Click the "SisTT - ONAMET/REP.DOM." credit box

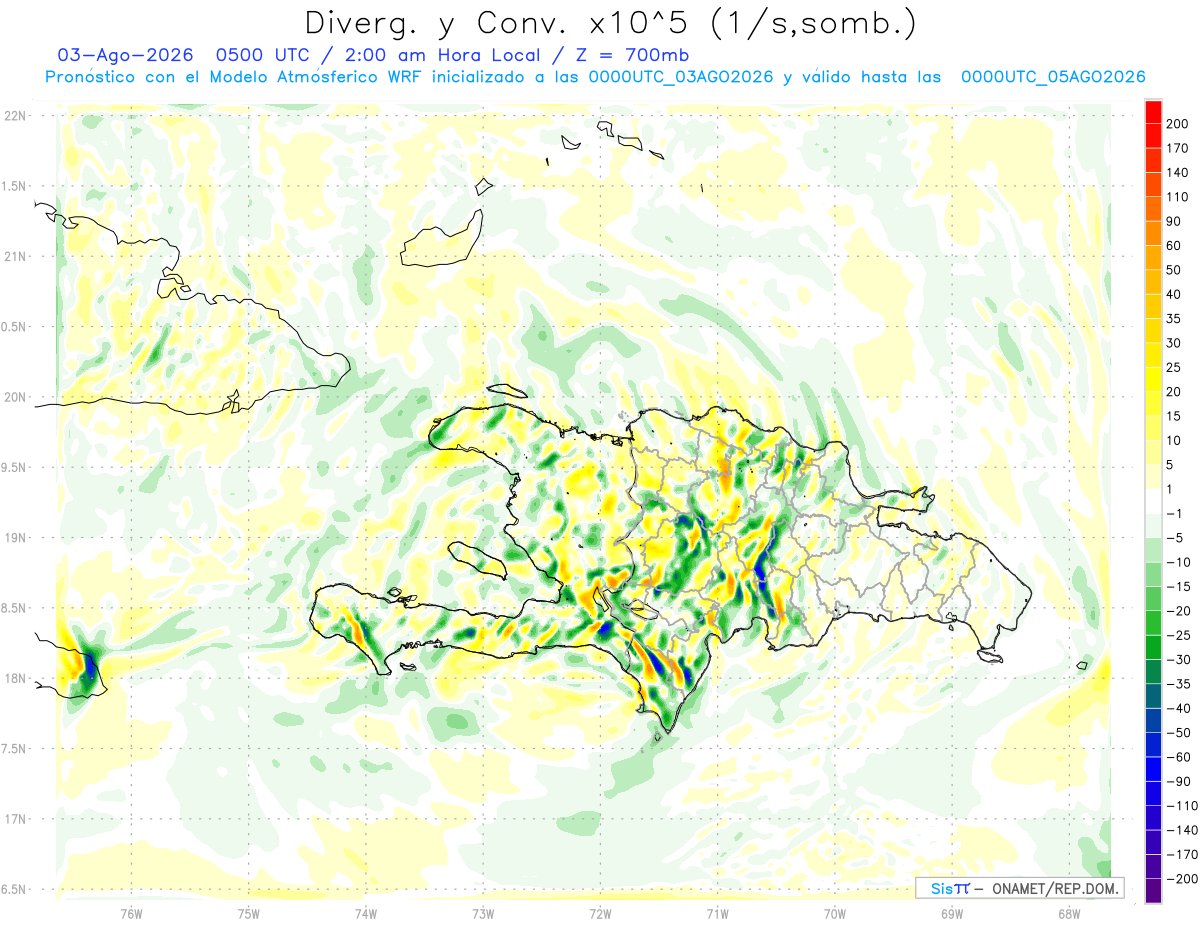(1020, 888)
